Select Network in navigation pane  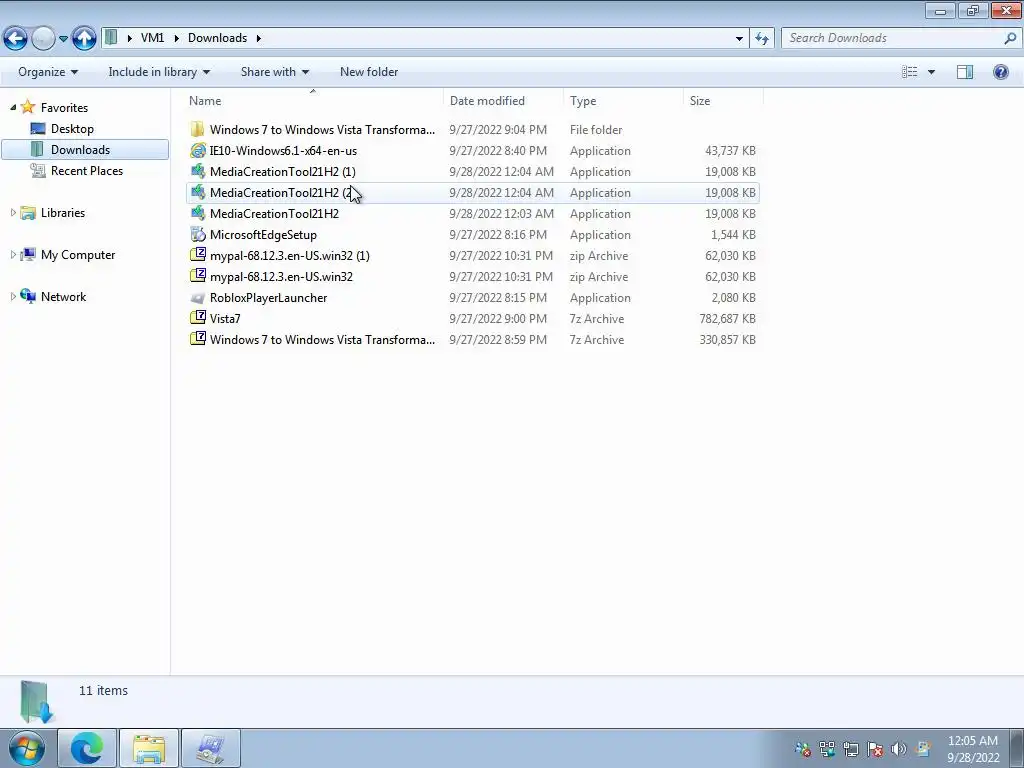pos(63,296)
